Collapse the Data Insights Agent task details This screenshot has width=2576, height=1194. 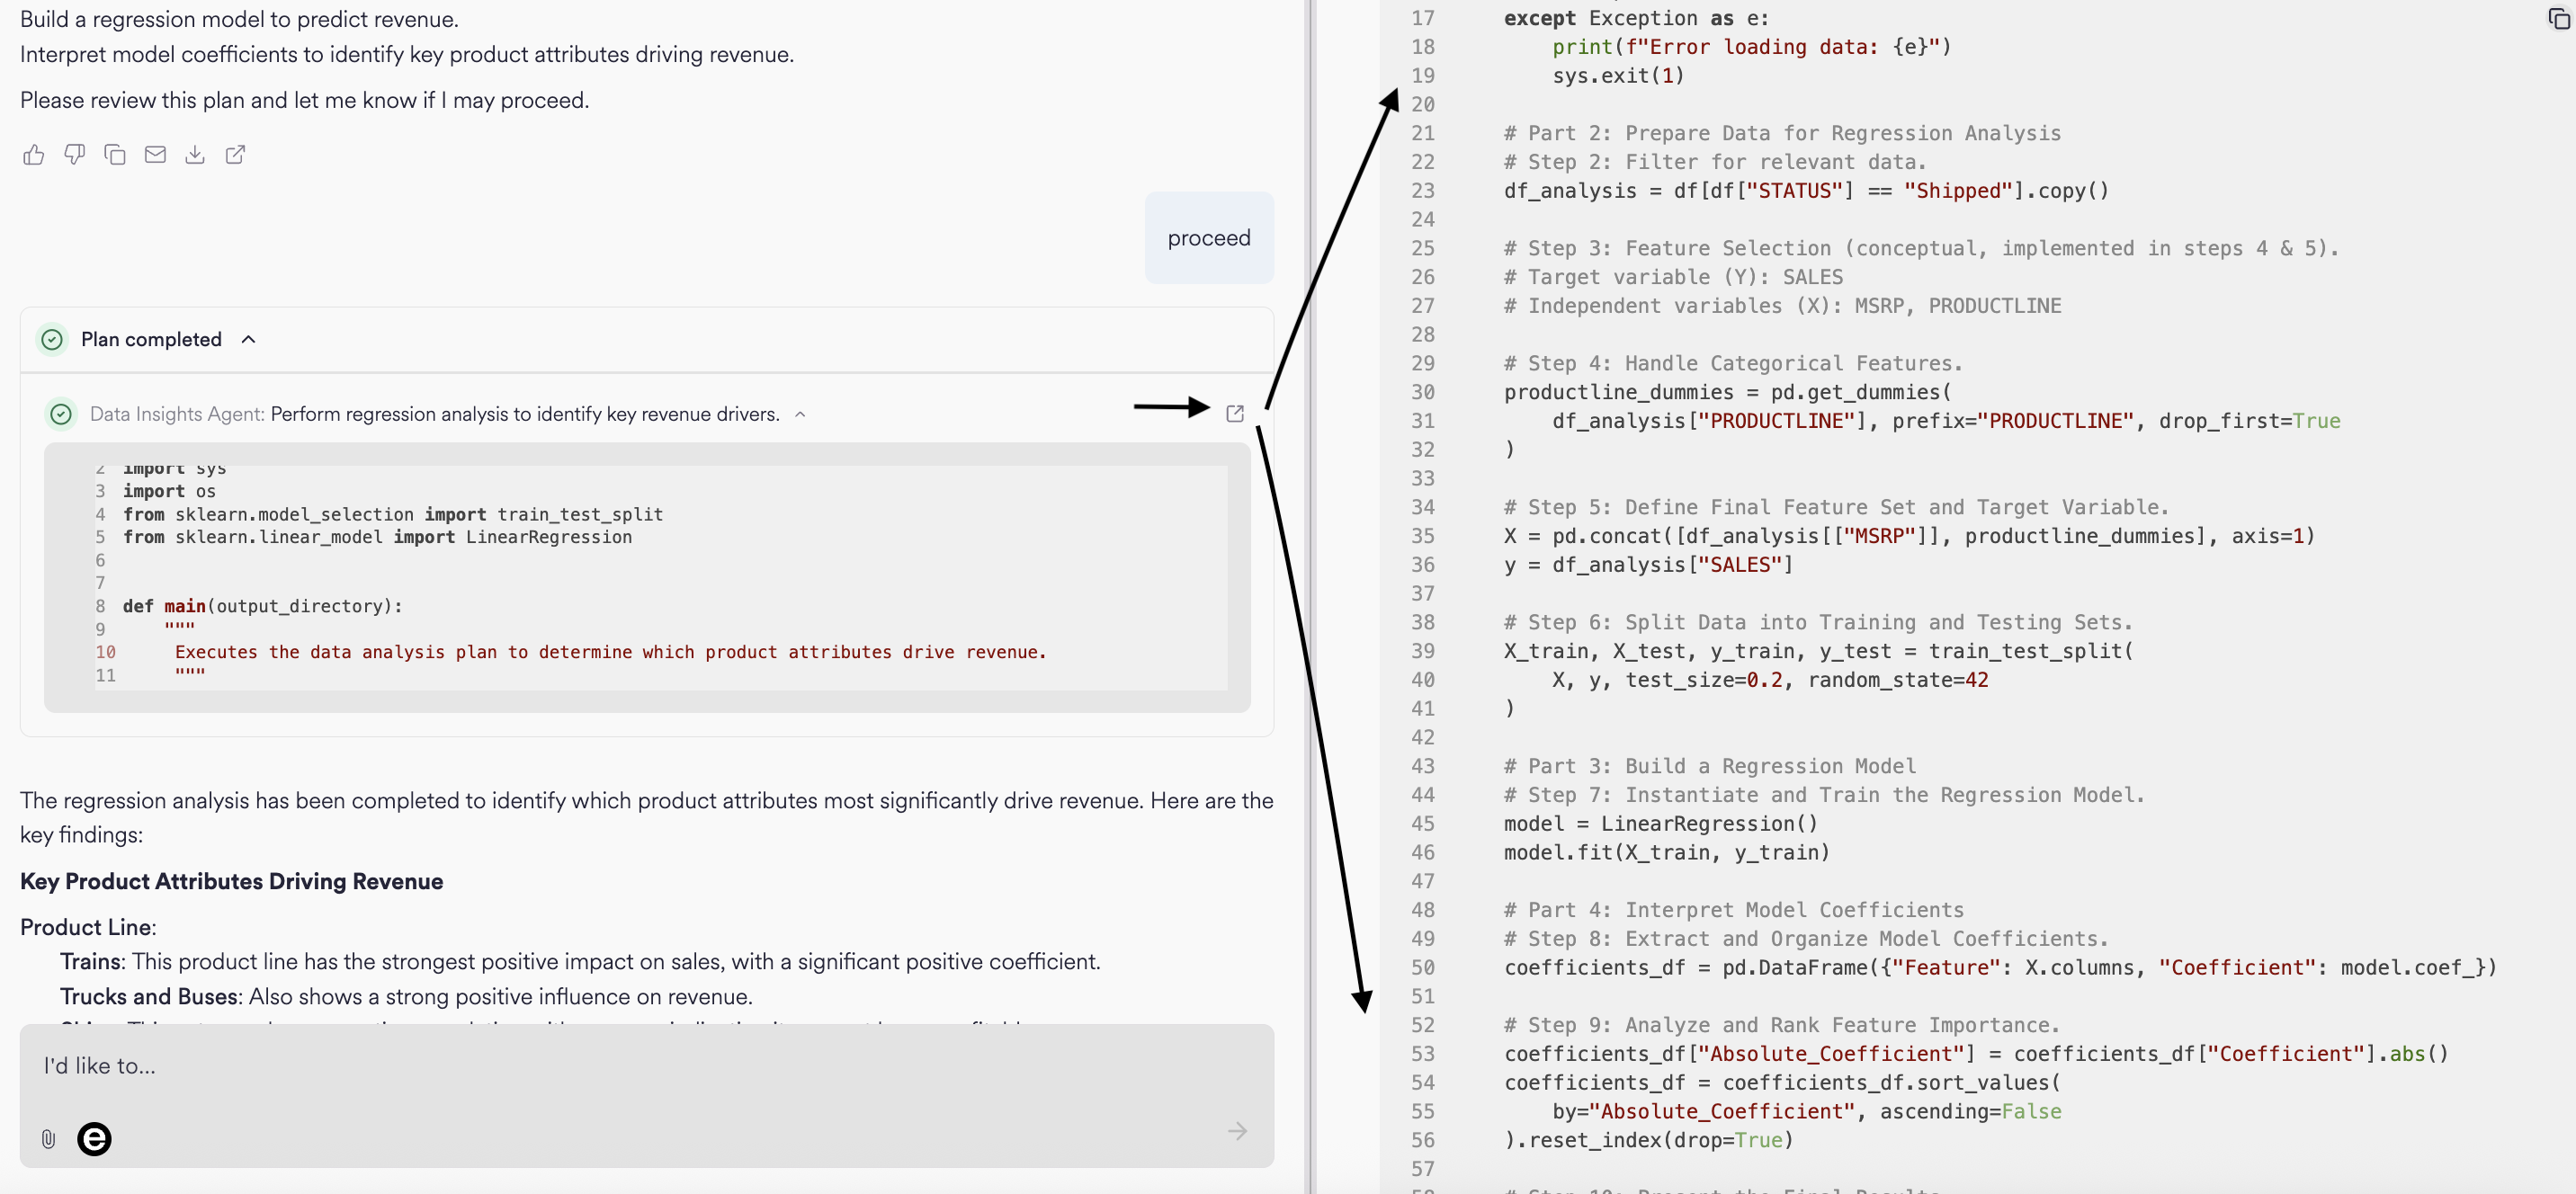point(800,413)
